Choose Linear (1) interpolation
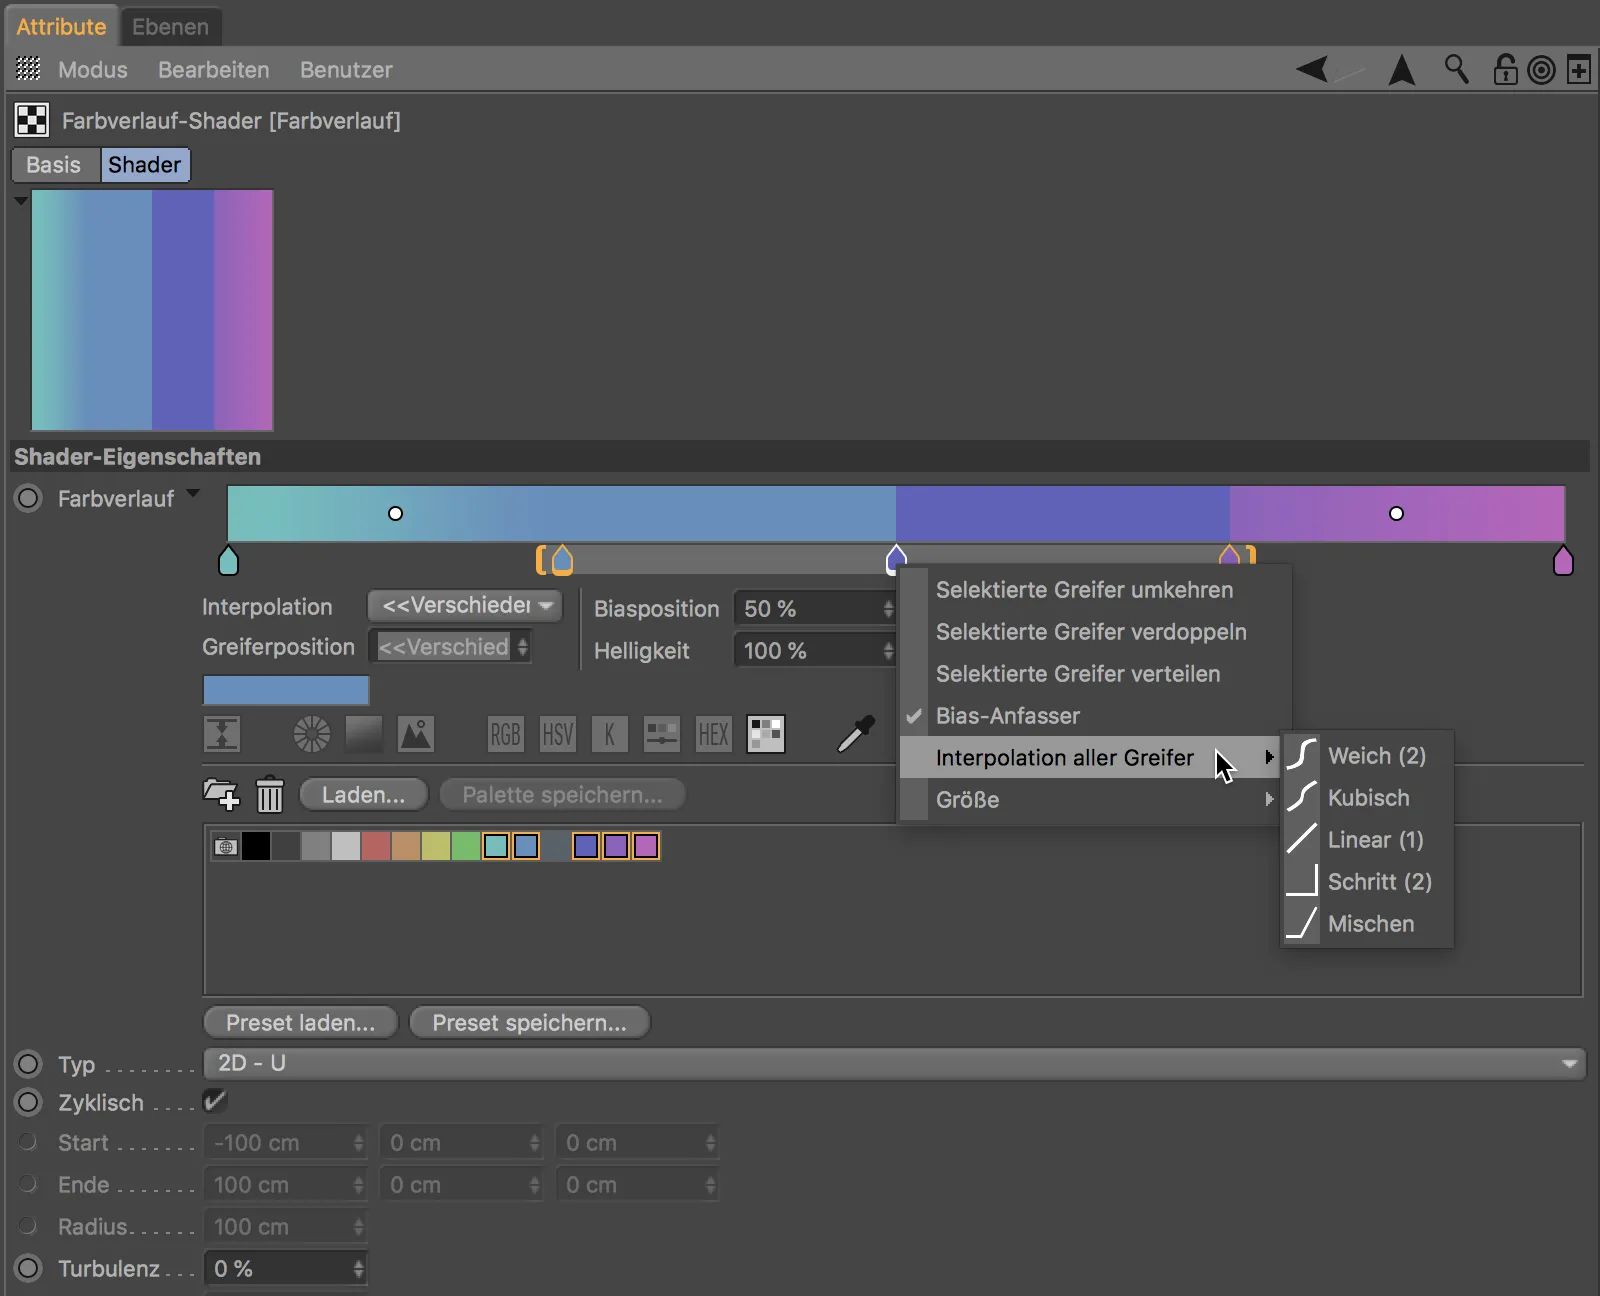The image size is (1600, 1296). click(1367, 839)
